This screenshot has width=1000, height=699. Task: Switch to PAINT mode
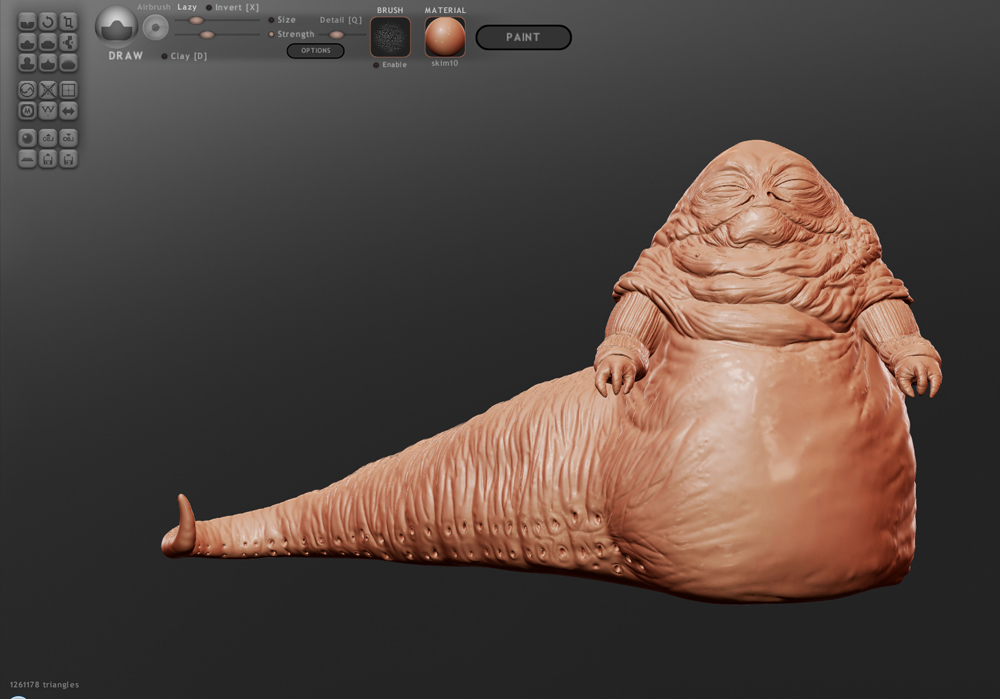[523, 37]
